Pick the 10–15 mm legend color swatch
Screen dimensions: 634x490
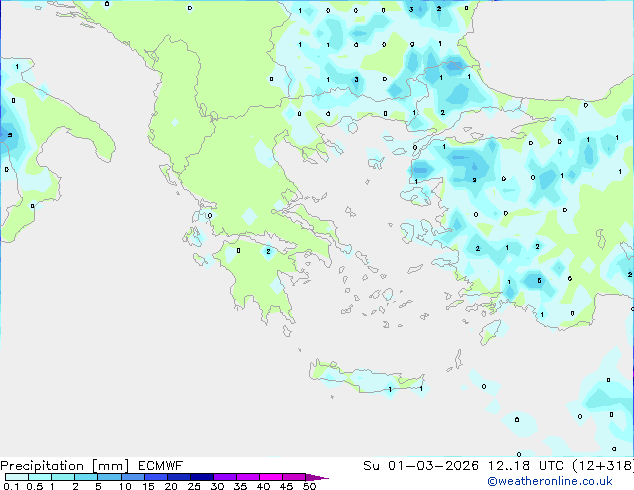(132, 477)
